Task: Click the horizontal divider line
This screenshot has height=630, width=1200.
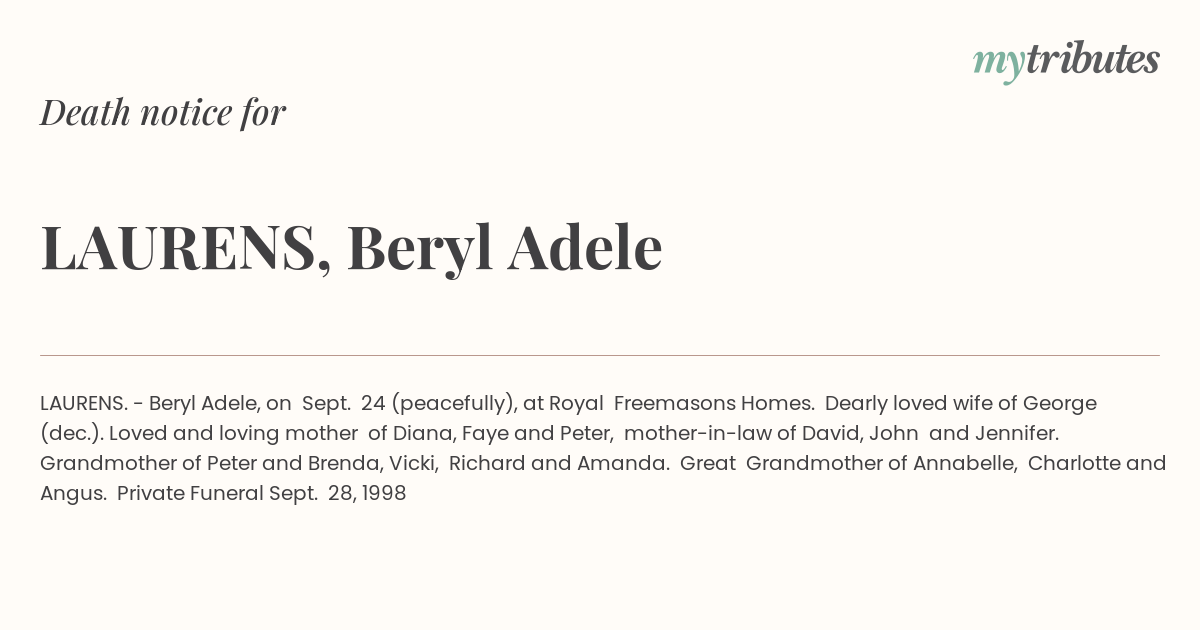Action: 600,355
